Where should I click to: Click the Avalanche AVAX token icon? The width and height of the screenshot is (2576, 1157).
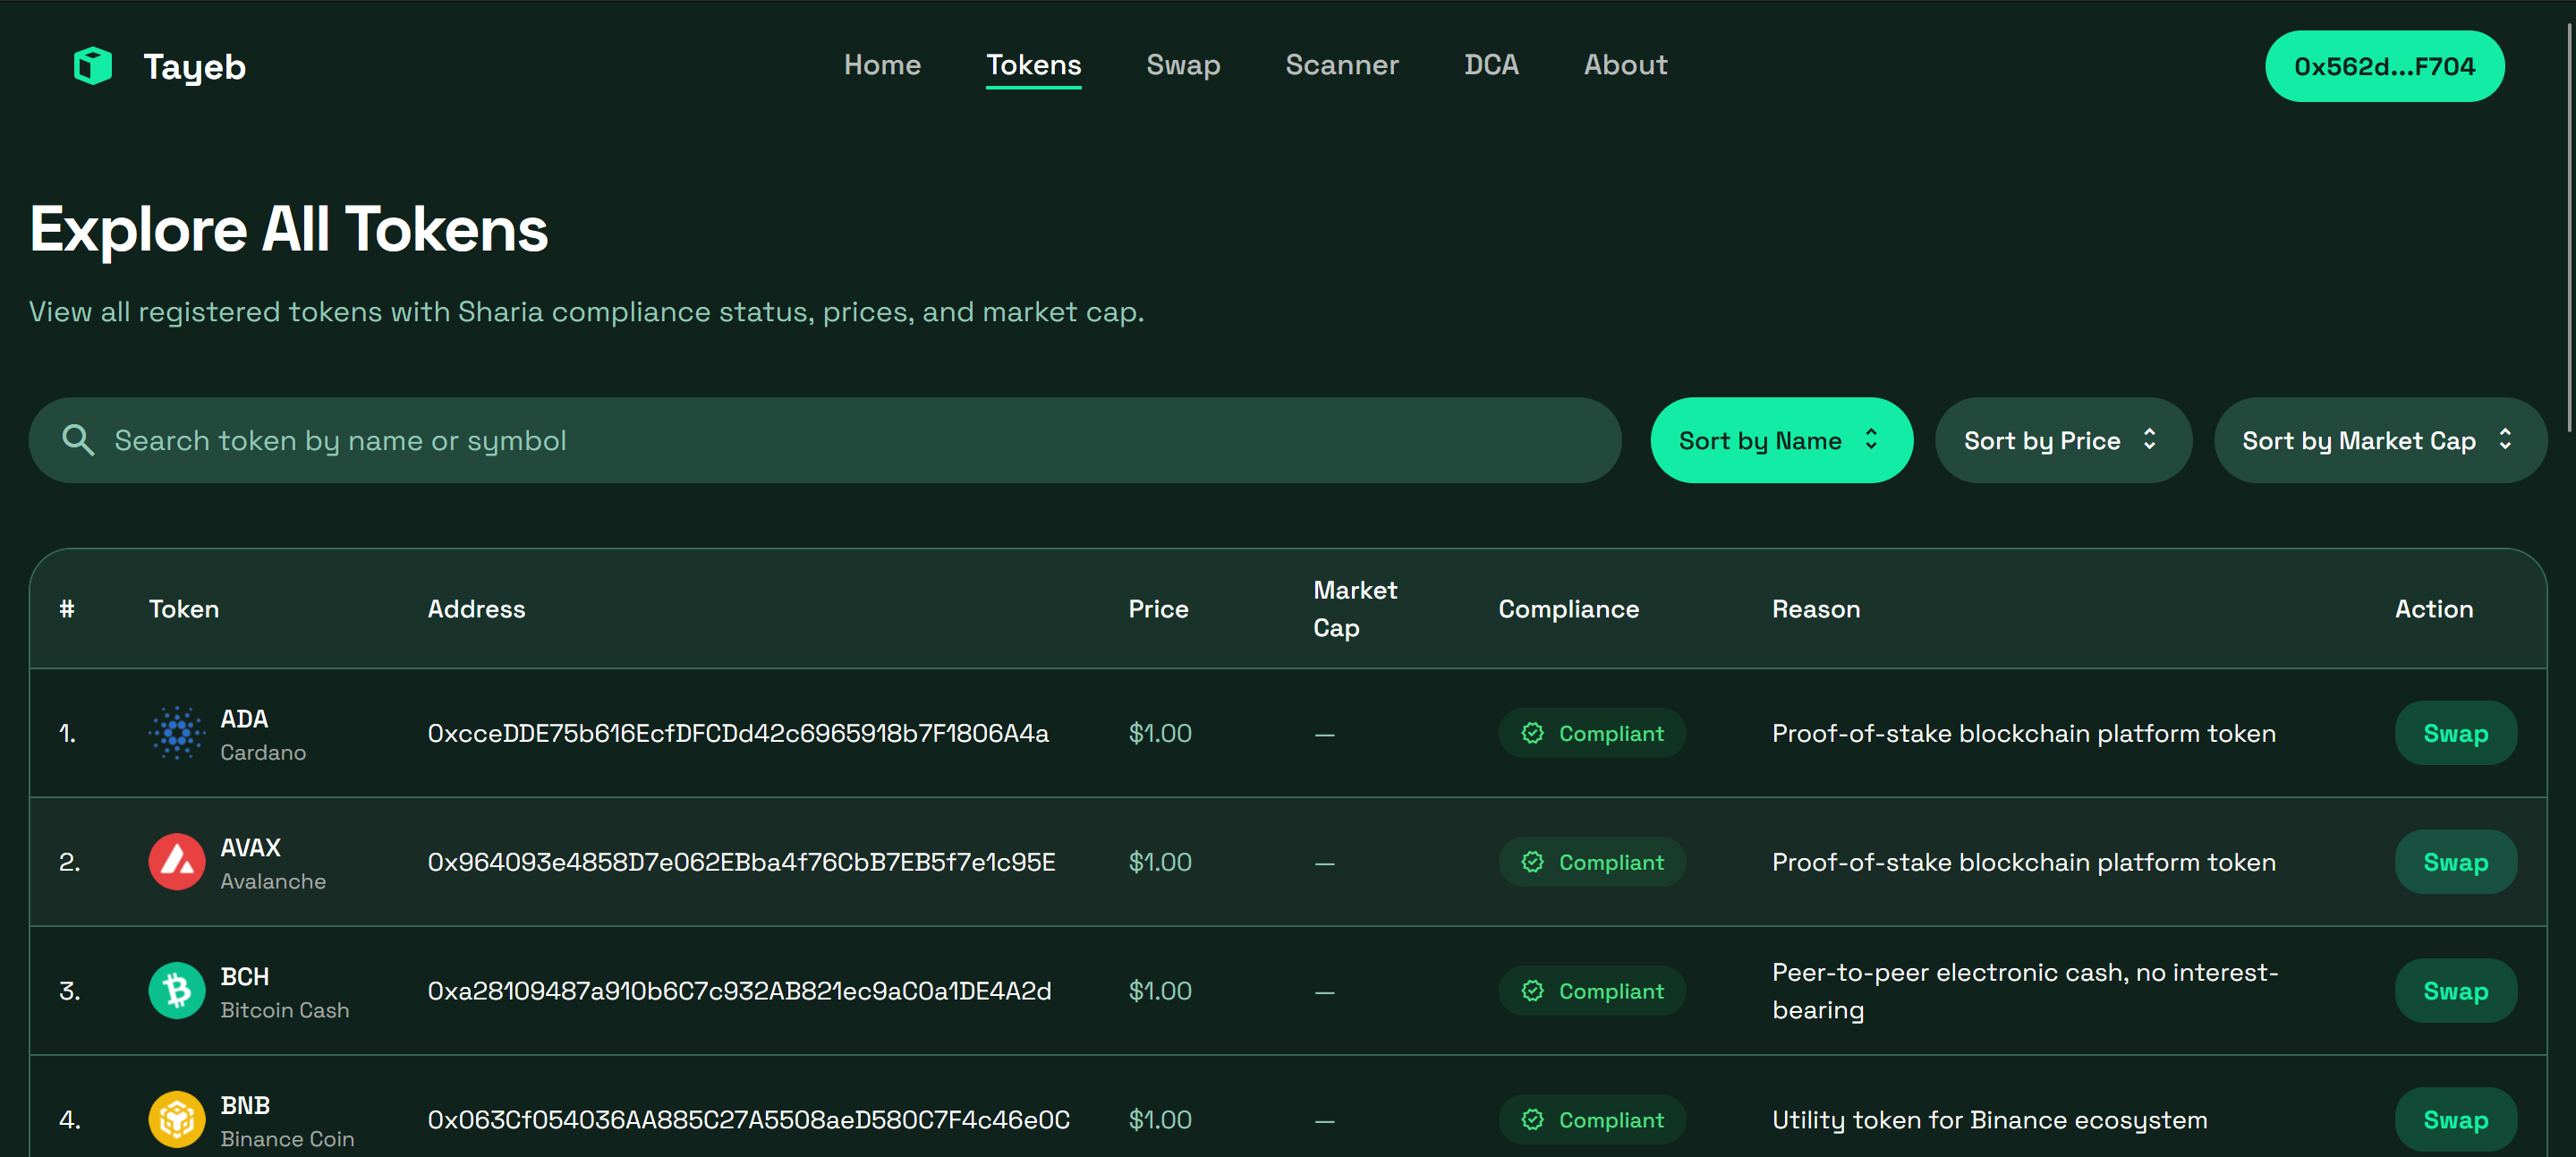177,862
